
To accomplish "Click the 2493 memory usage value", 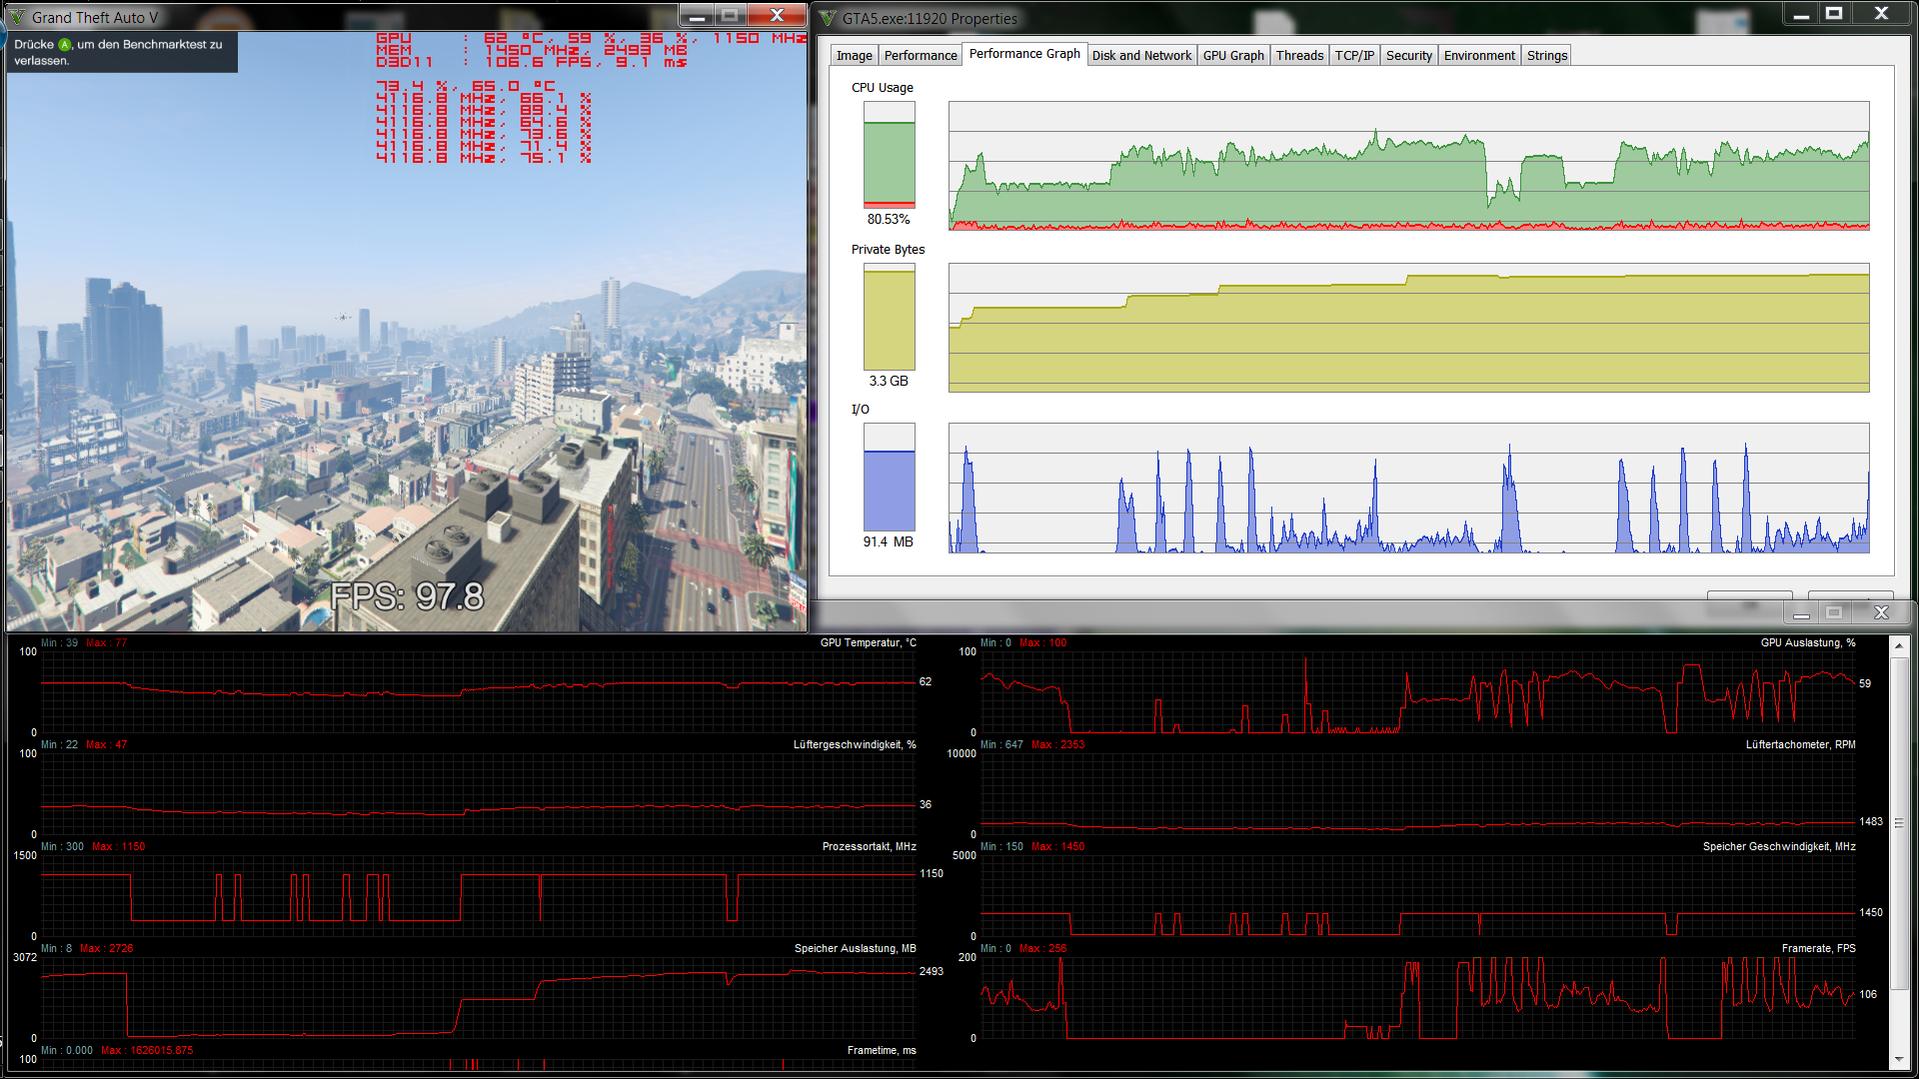I will pyautogui.click(x=931, y=971).
